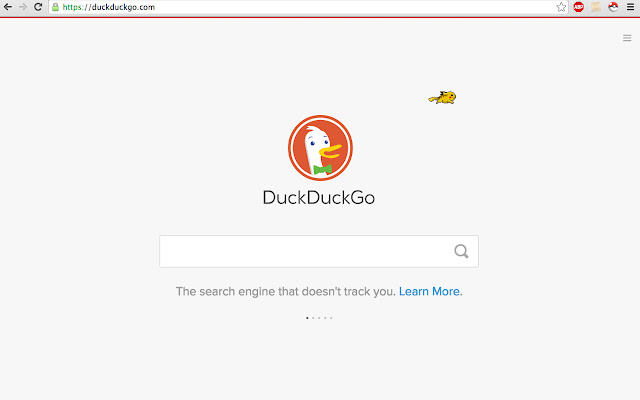640x400 pixels.
Task: Click the running Pikachu sprite
Action: pos(442,98)
